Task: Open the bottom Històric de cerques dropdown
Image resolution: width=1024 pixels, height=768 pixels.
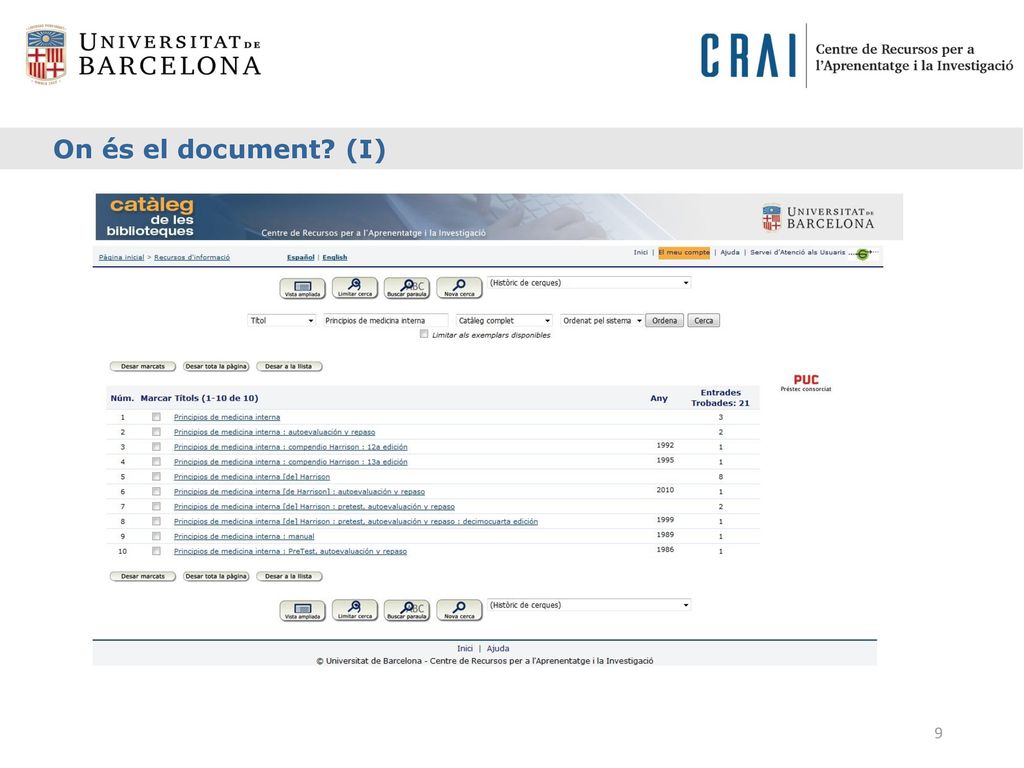Action: click(x=589, y=605)
